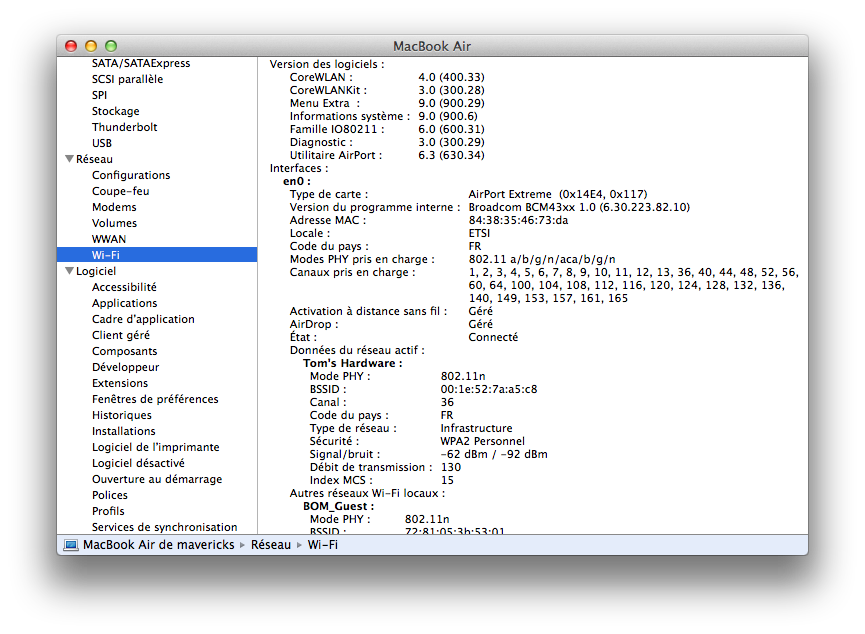
Task: Select WWAN in the sidebar list
Action: 109,239
